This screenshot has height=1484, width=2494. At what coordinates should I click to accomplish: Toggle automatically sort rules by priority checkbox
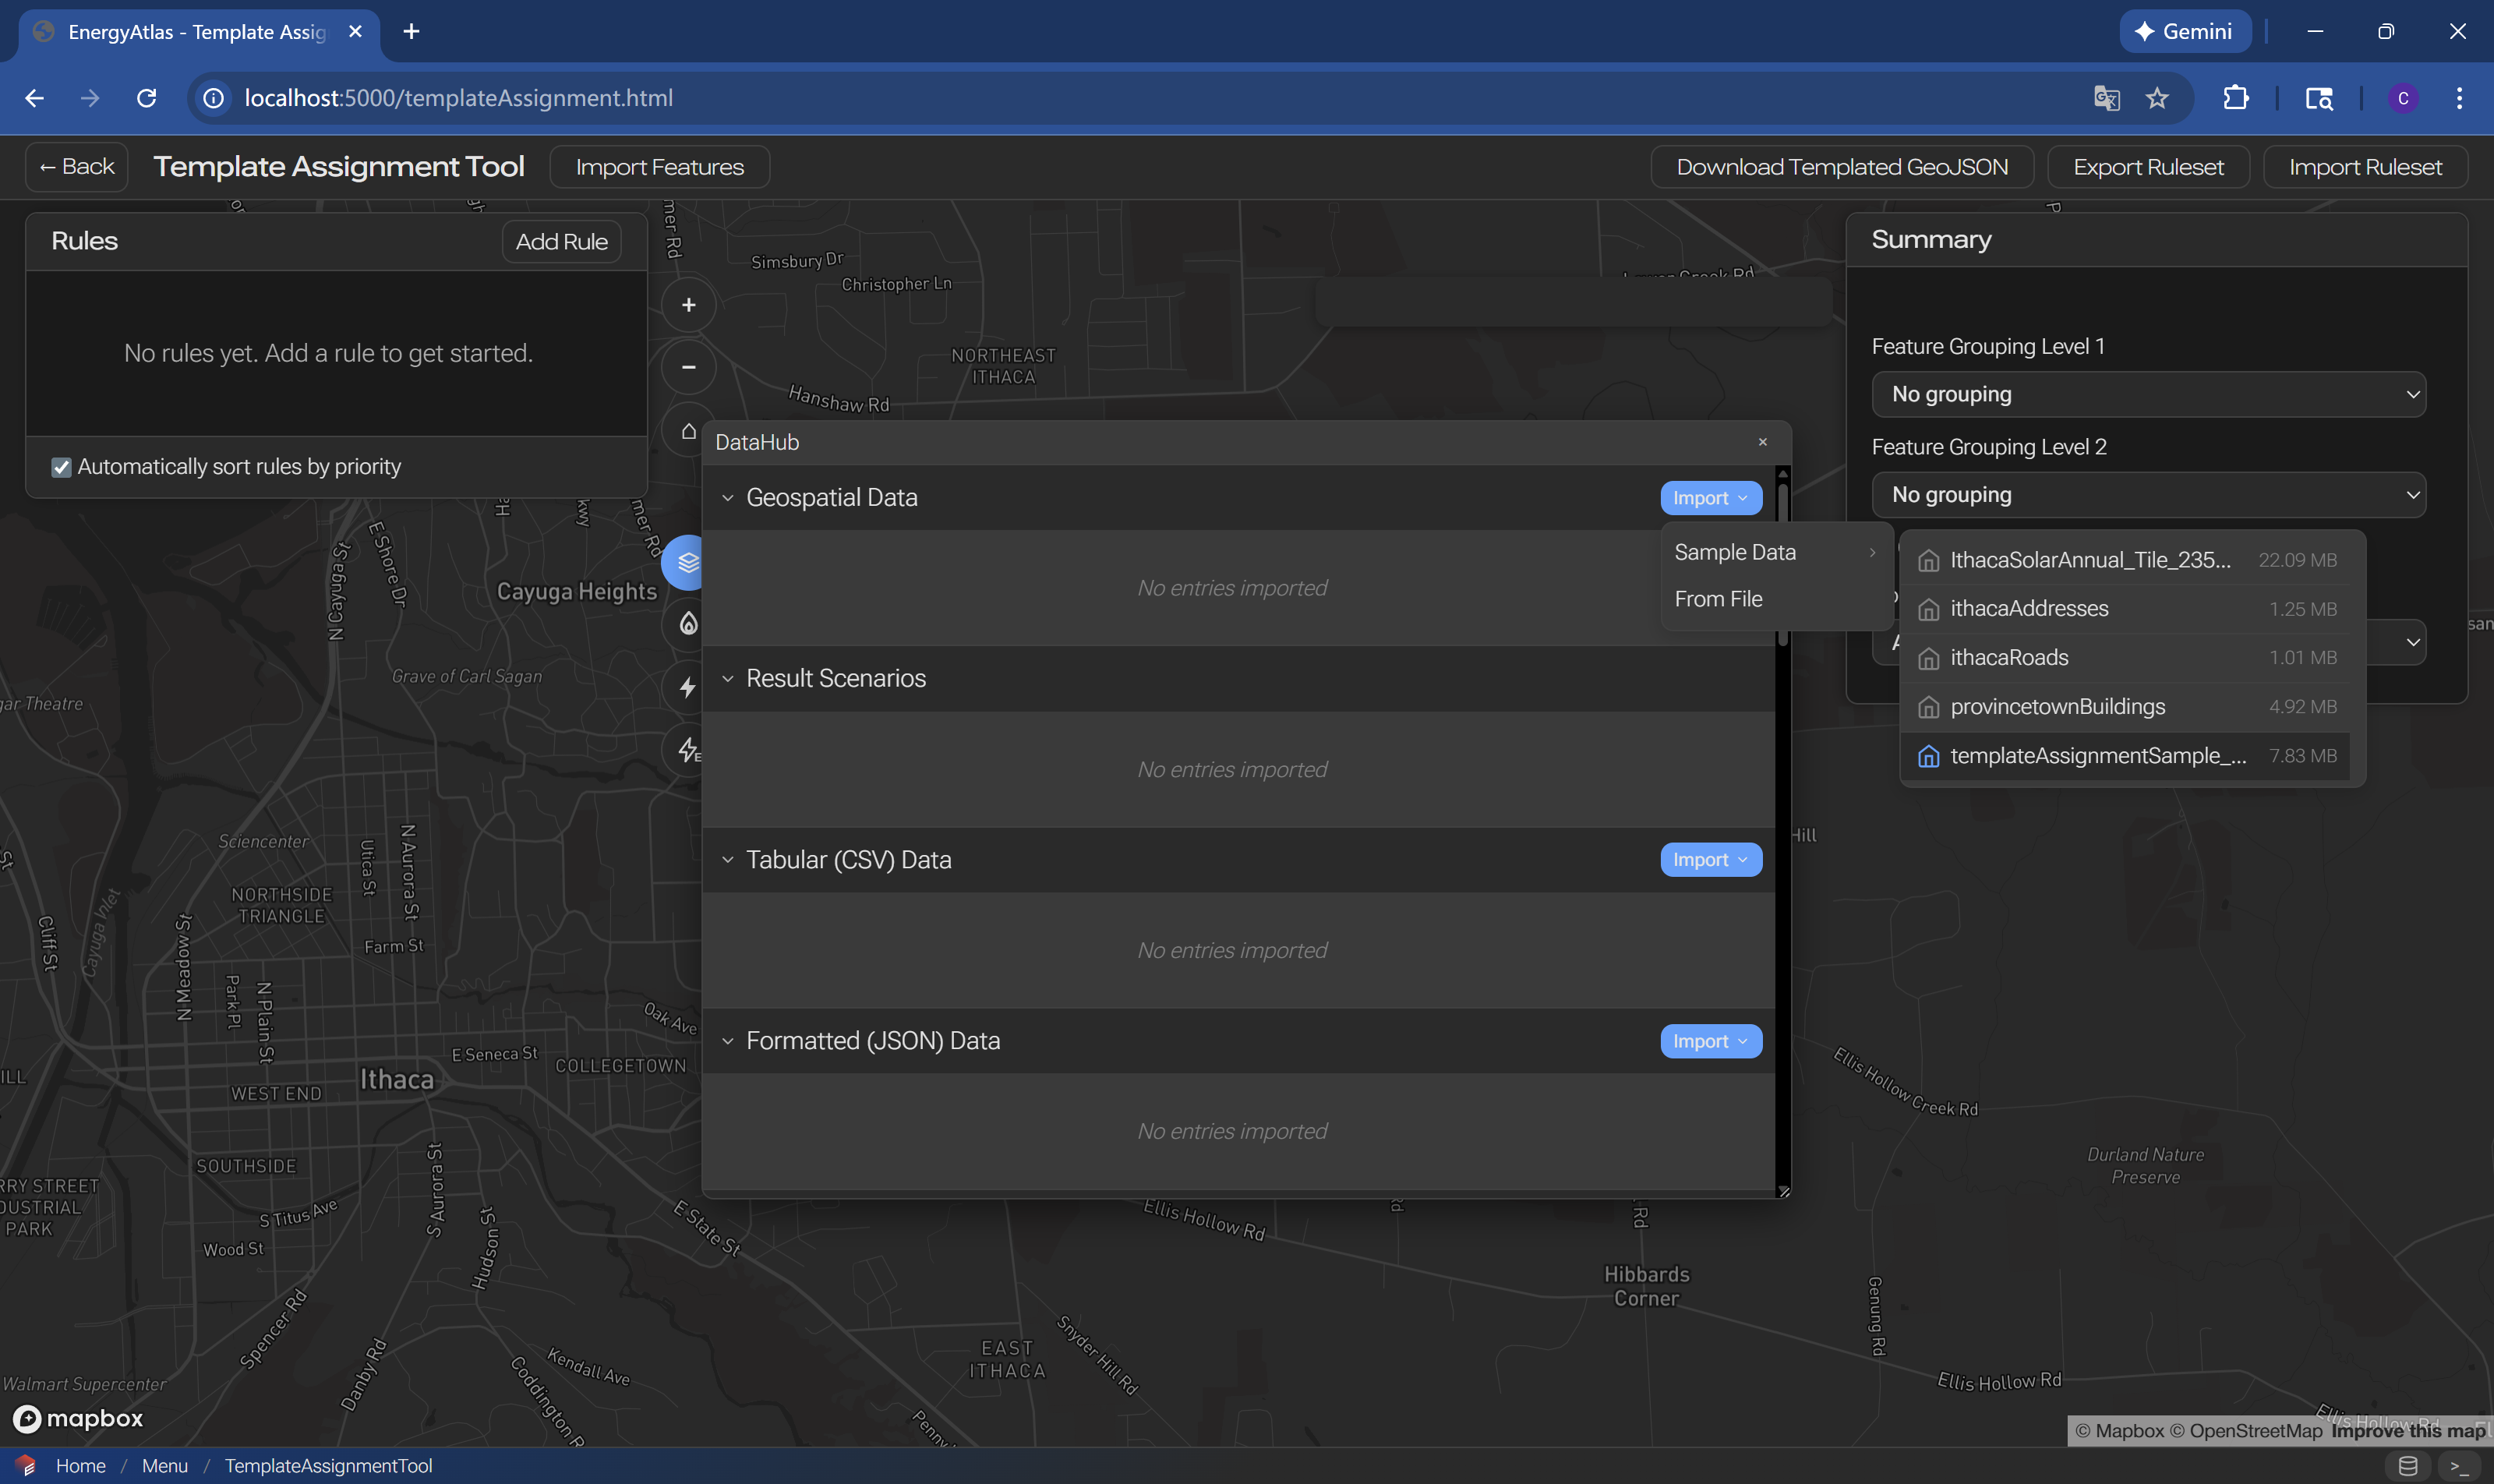click(61, 467)
